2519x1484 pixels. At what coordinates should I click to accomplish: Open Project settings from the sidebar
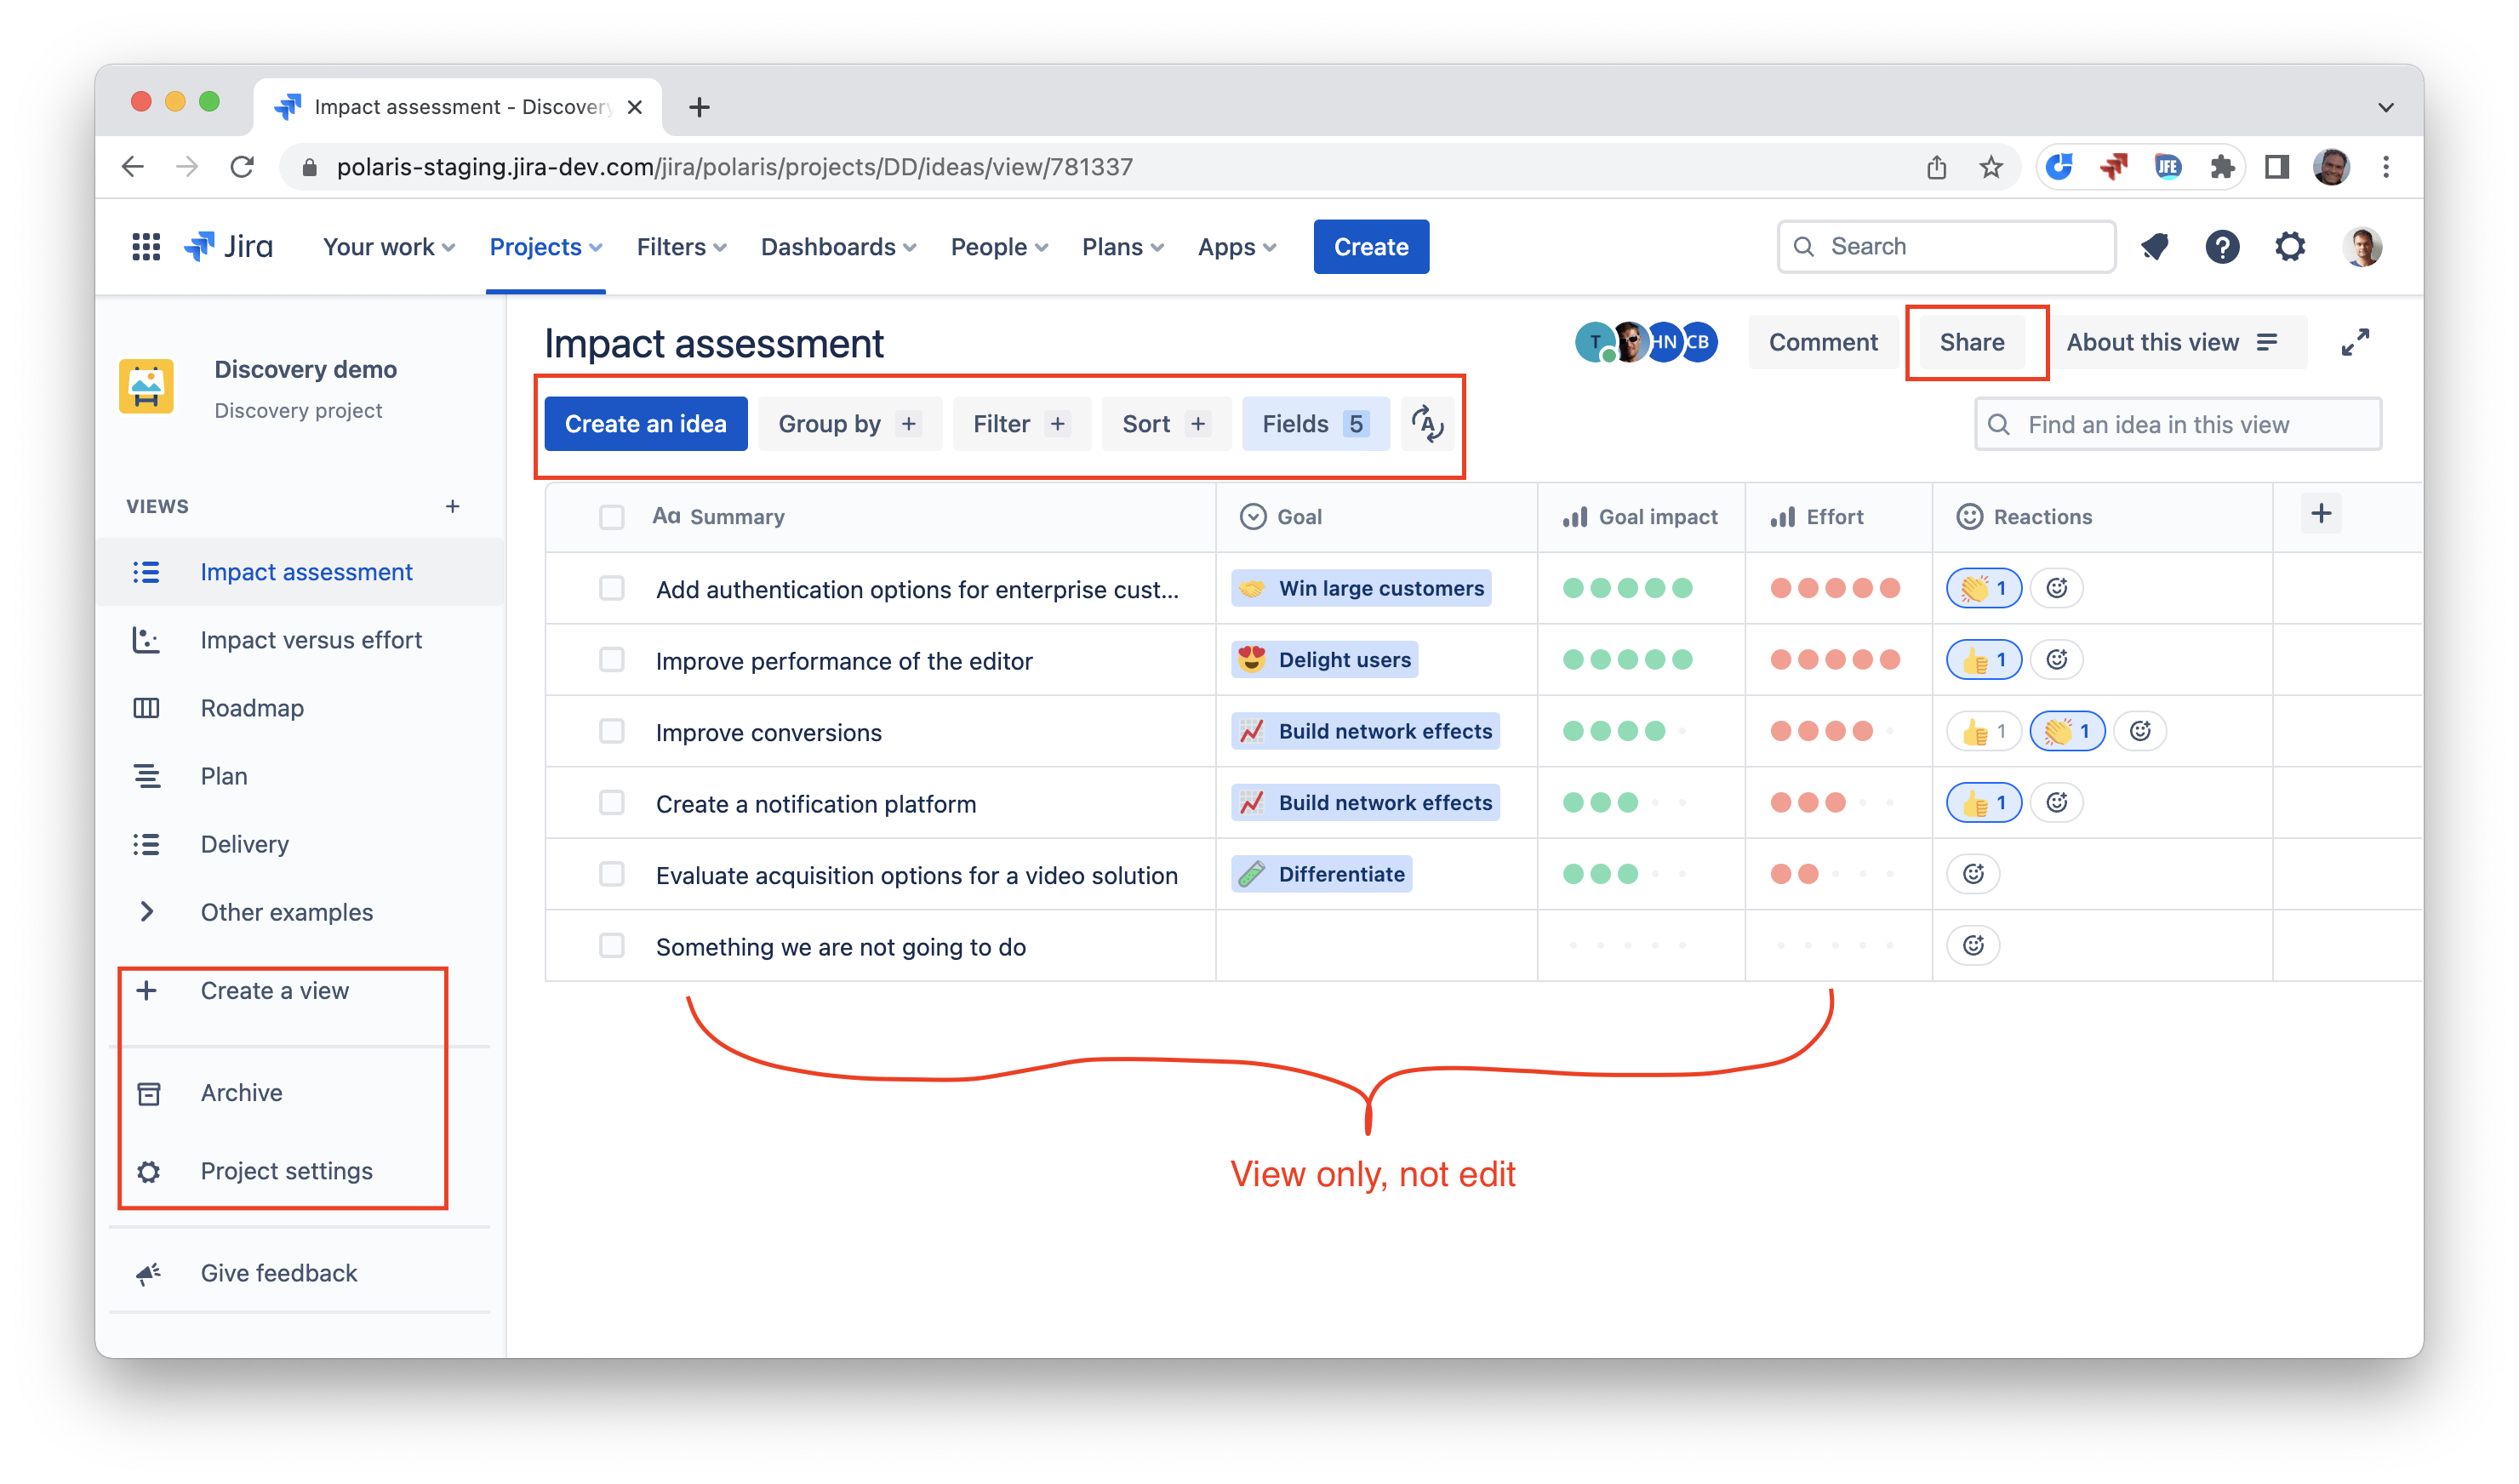tap(286, 1170)
